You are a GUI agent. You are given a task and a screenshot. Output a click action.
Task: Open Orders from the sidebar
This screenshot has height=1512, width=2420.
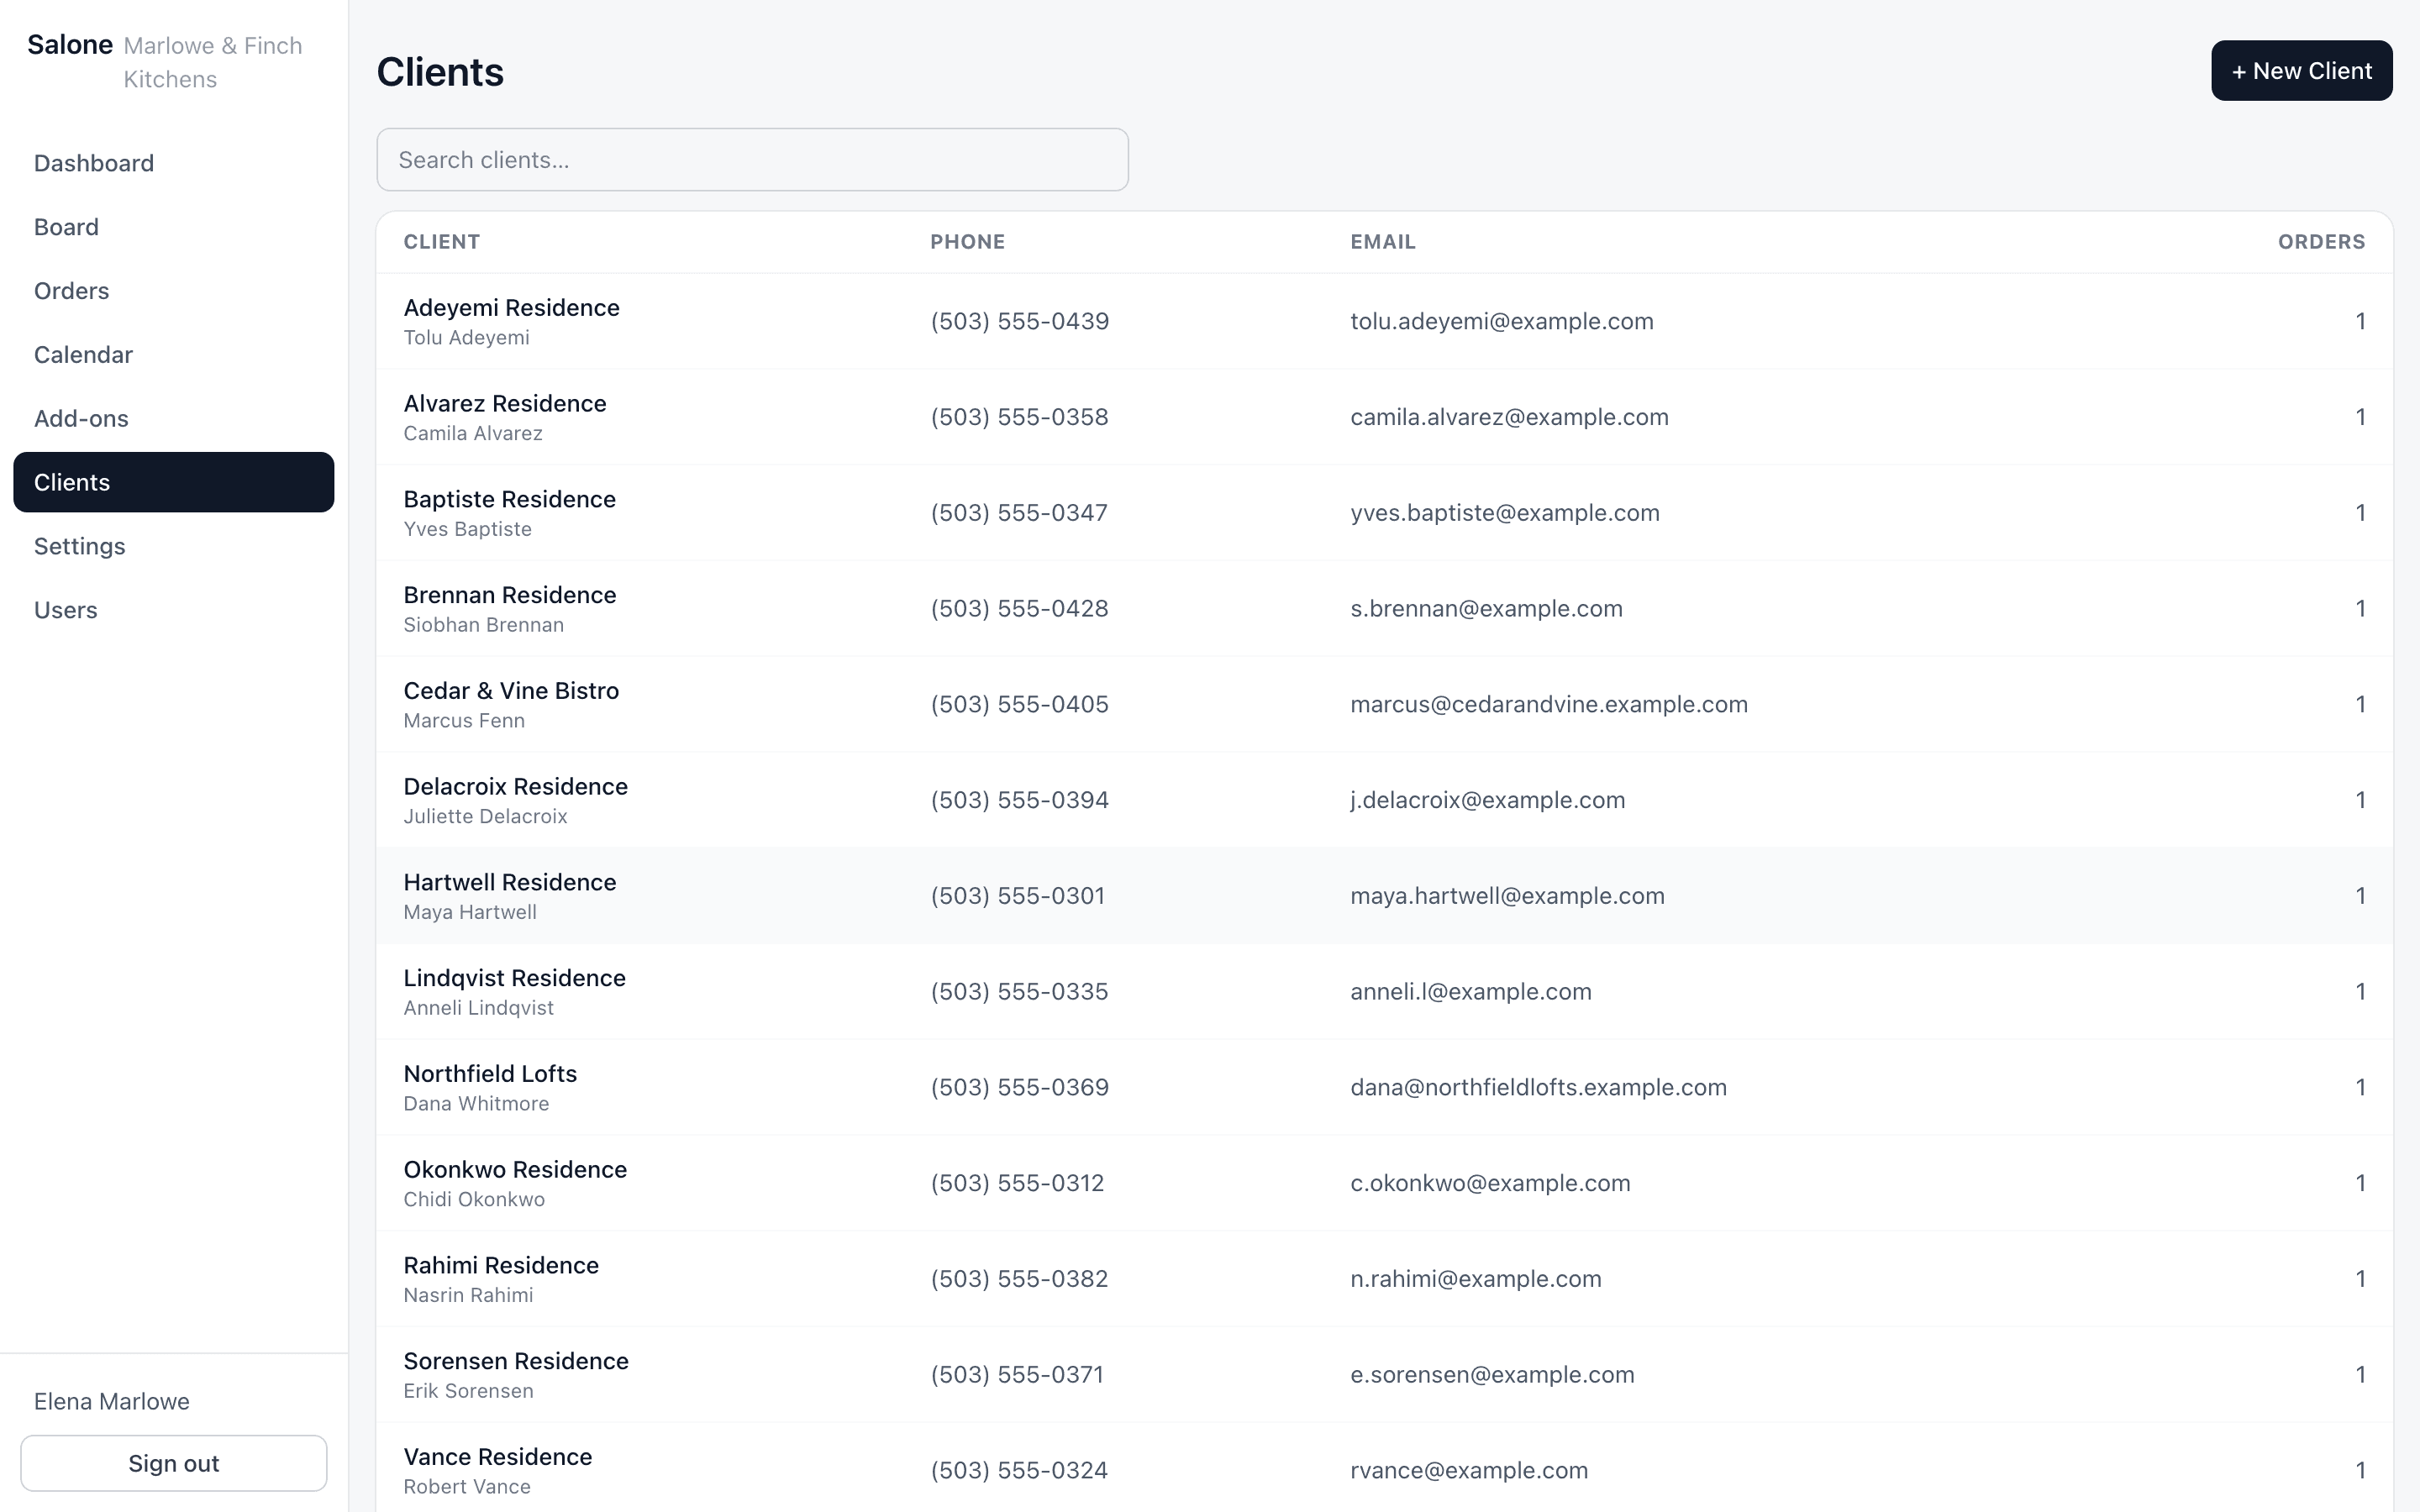point(173,291)
